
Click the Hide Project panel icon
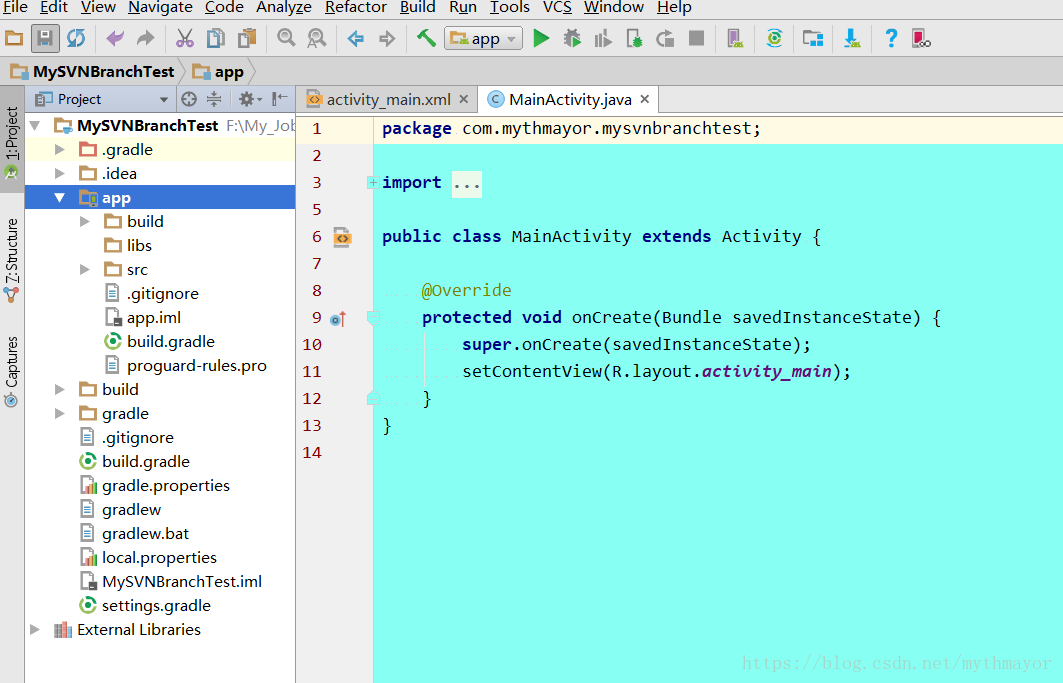[x=279, y=99]
